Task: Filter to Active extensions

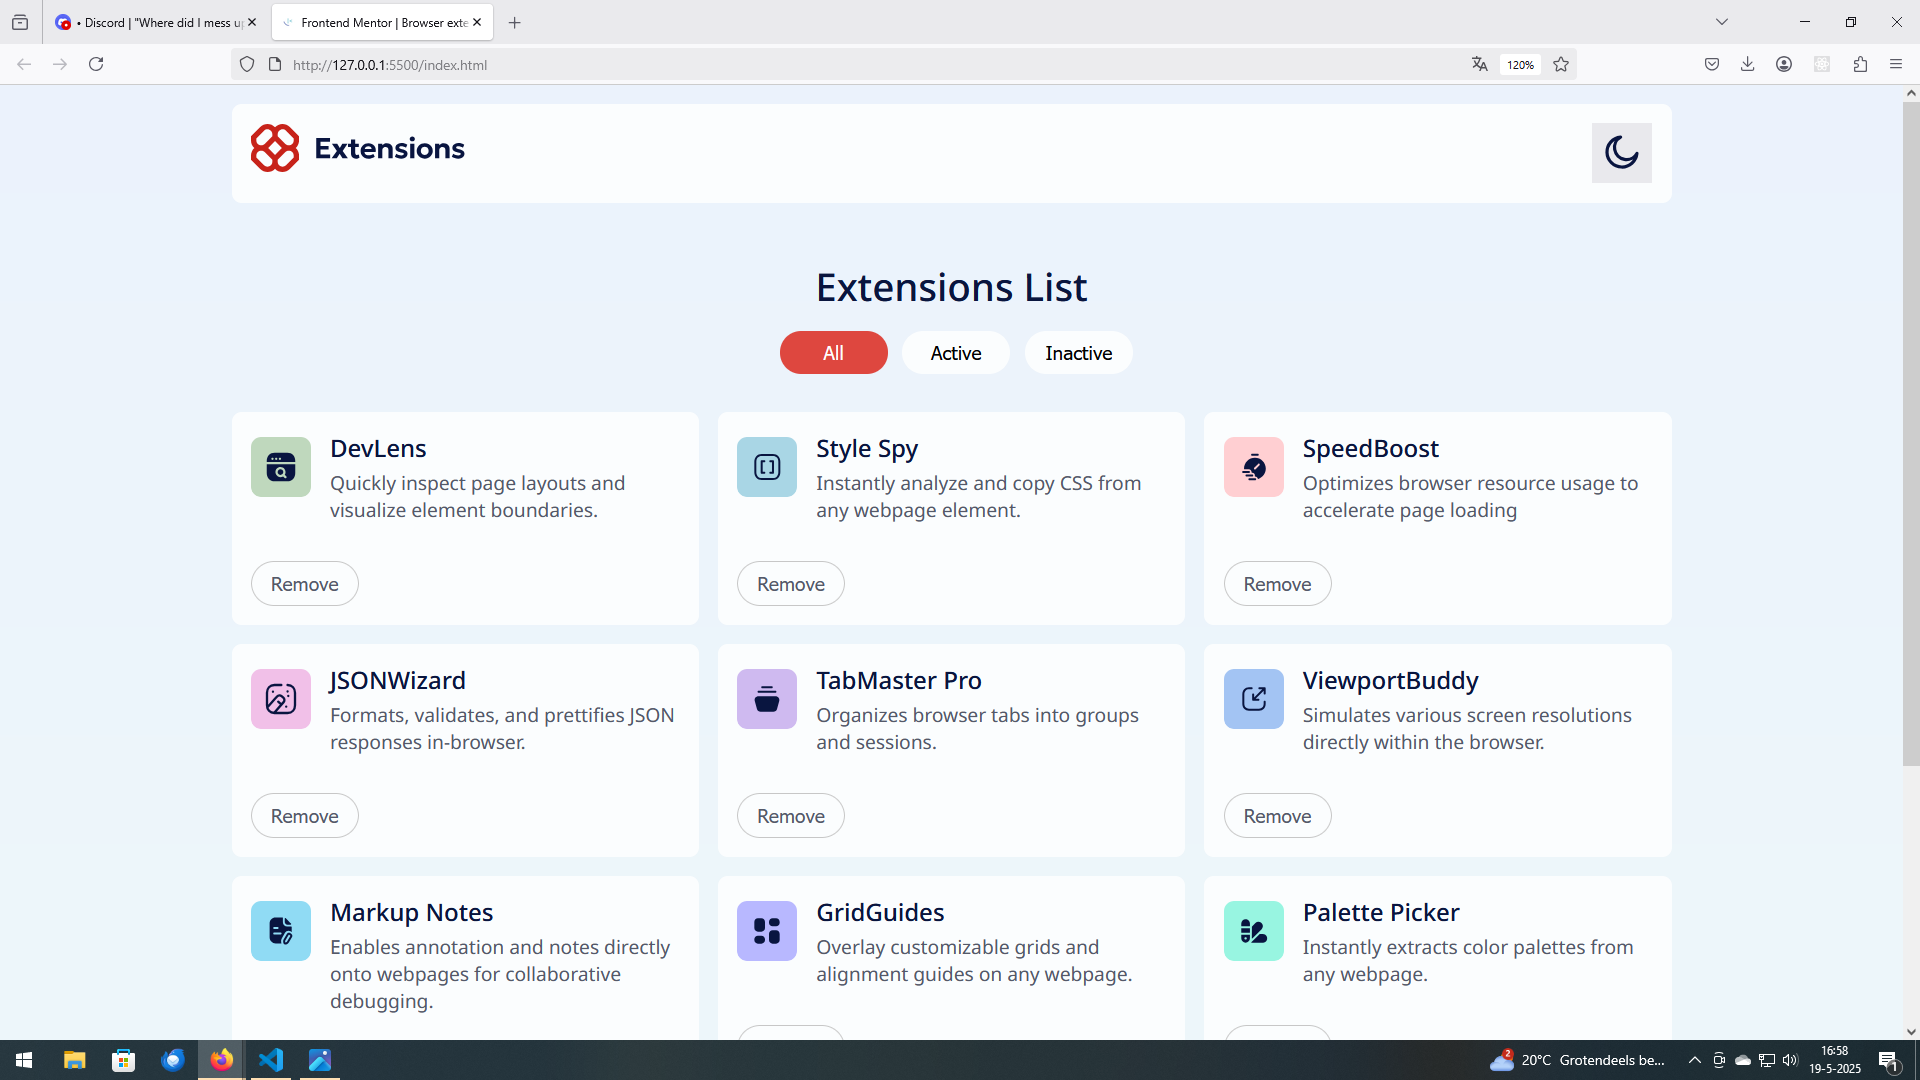Action: 955,353
